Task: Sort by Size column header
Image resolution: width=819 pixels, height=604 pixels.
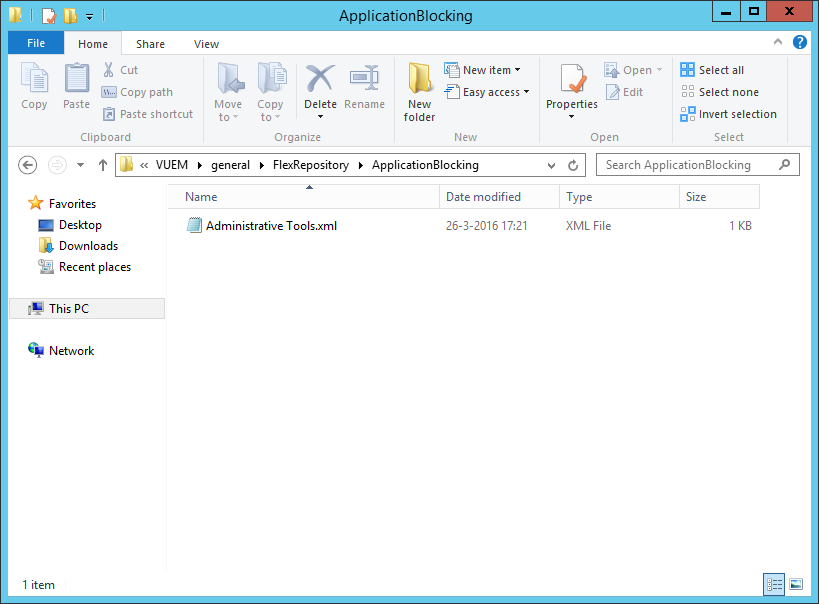Action: [x=720, y=197]
